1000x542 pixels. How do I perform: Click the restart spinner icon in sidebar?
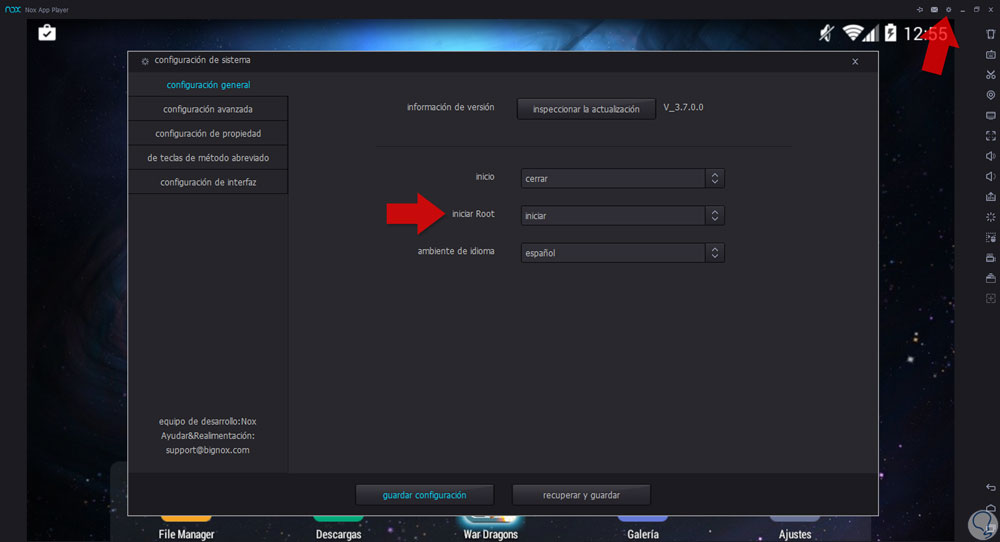[990, 217]
